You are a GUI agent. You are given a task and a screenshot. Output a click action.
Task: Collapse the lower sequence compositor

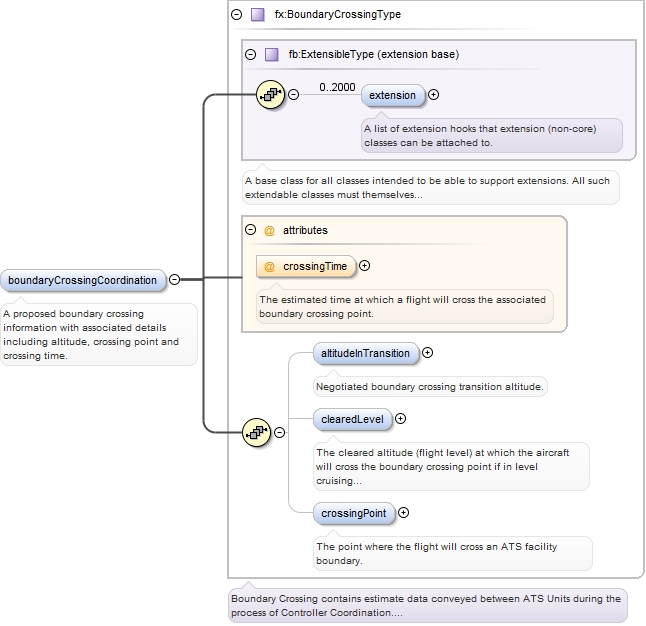coord(279,432)
